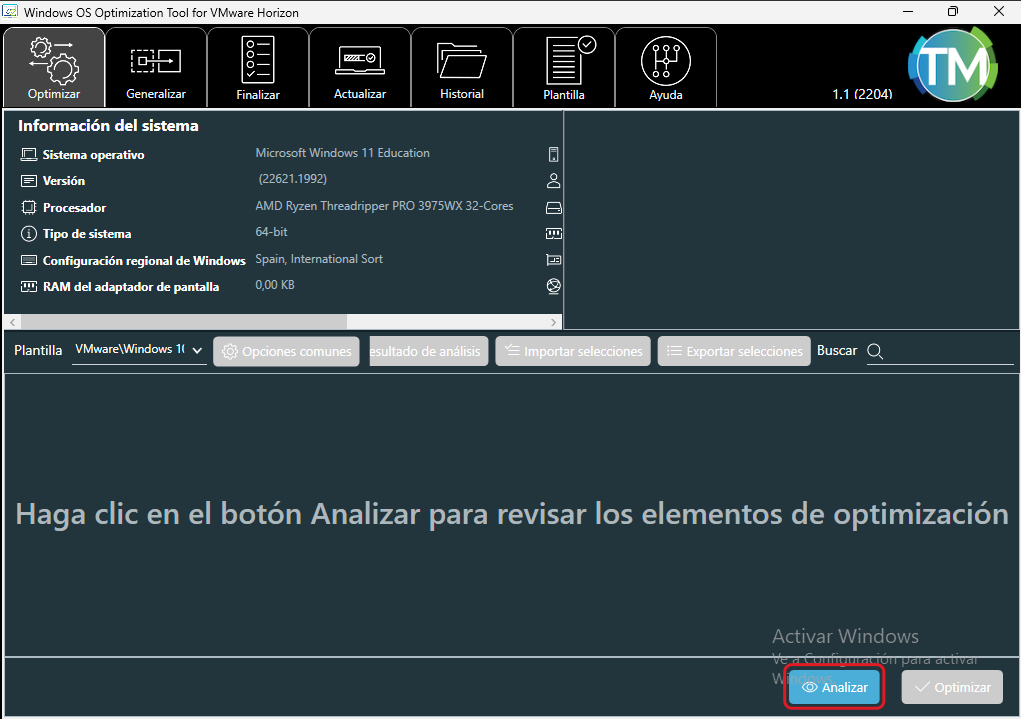The width and height of the screenshot is (1021, 719).
Task: Click the Actualizar laptop icon
Action: point(359,60)
